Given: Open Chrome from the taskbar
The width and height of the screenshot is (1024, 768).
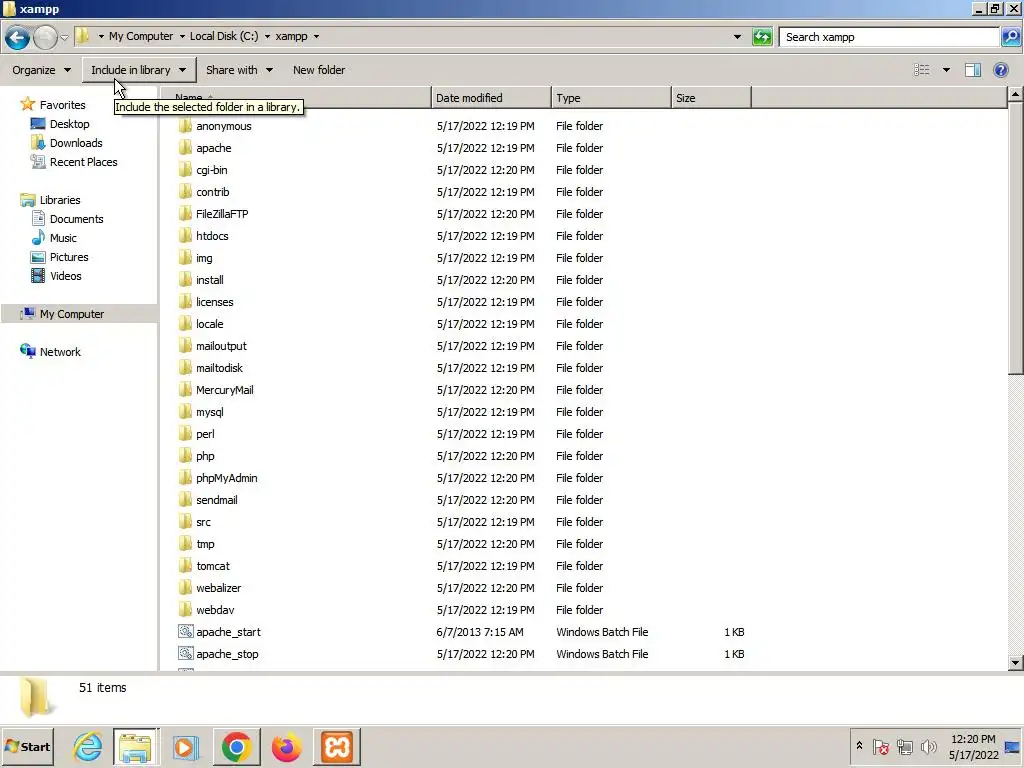Looking at the screenshot, I should pos(236,746).
